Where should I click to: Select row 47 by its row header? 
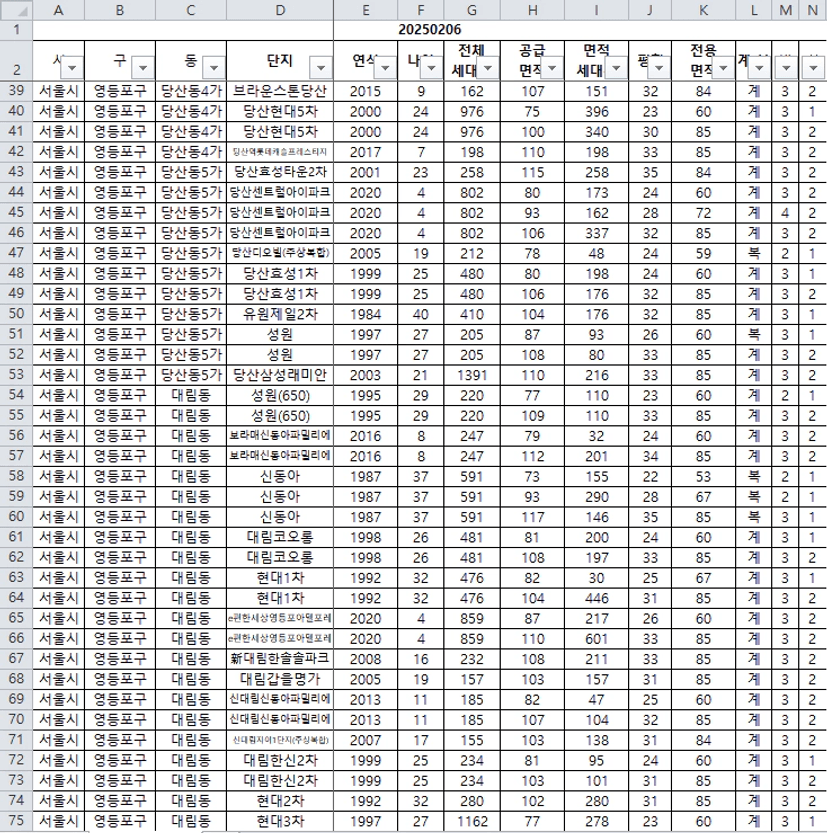pos(16,253)
